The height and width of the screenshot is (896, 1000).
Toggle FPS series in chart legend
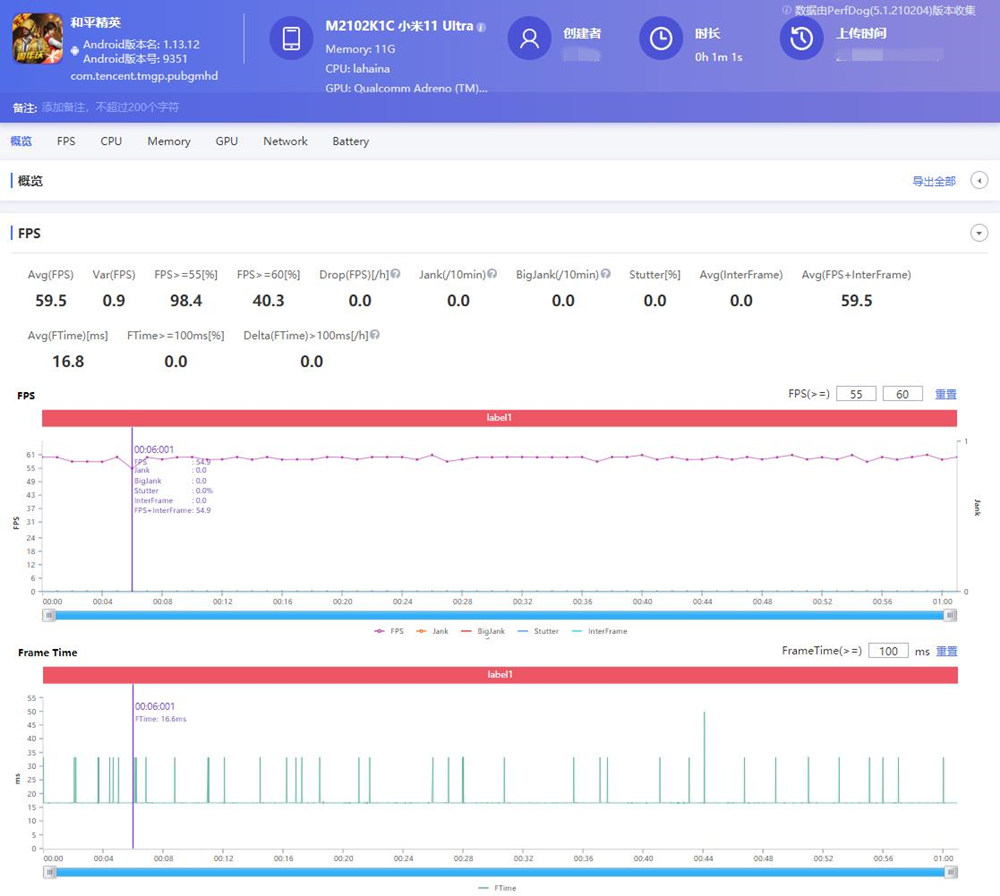click(389, 631)
